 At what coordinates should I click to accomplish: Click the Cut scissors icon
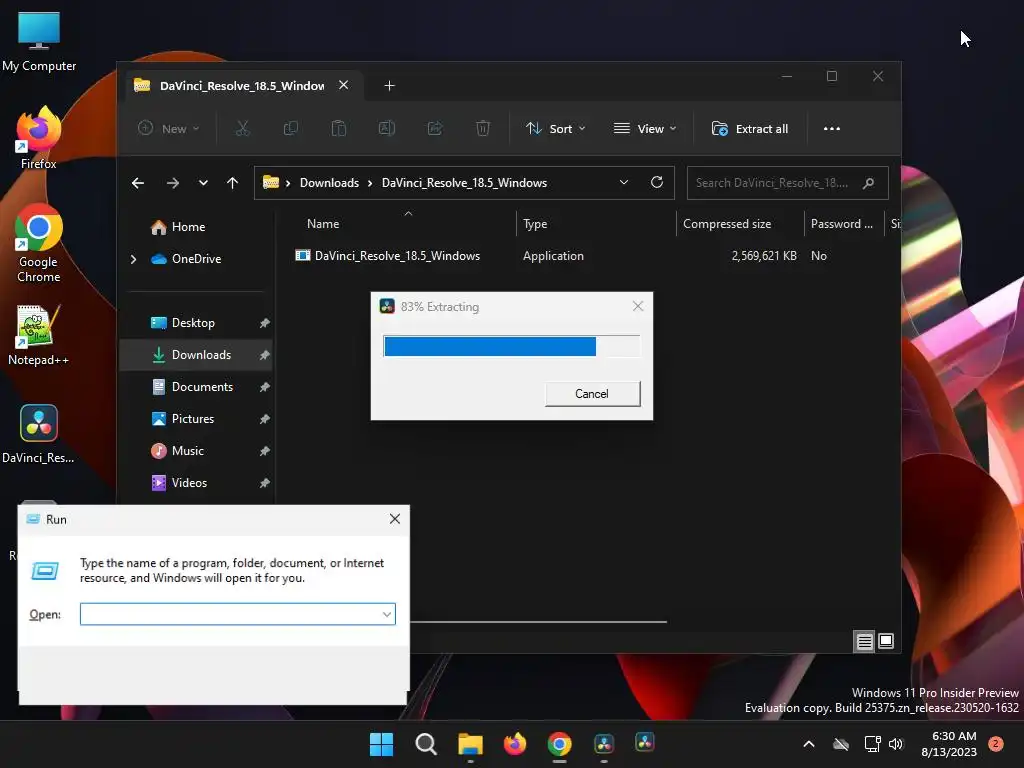point(242,129)
